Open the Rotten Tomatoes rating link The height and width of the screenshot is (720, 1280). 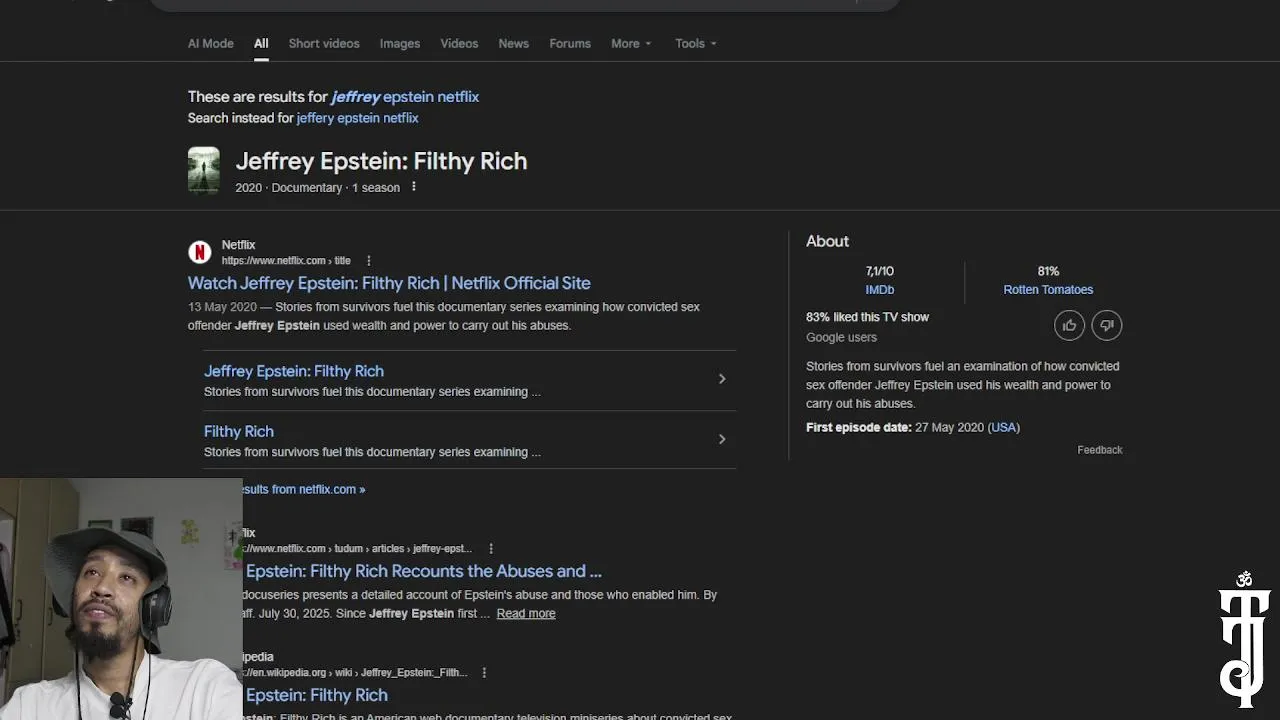(x=1048, y=290)
